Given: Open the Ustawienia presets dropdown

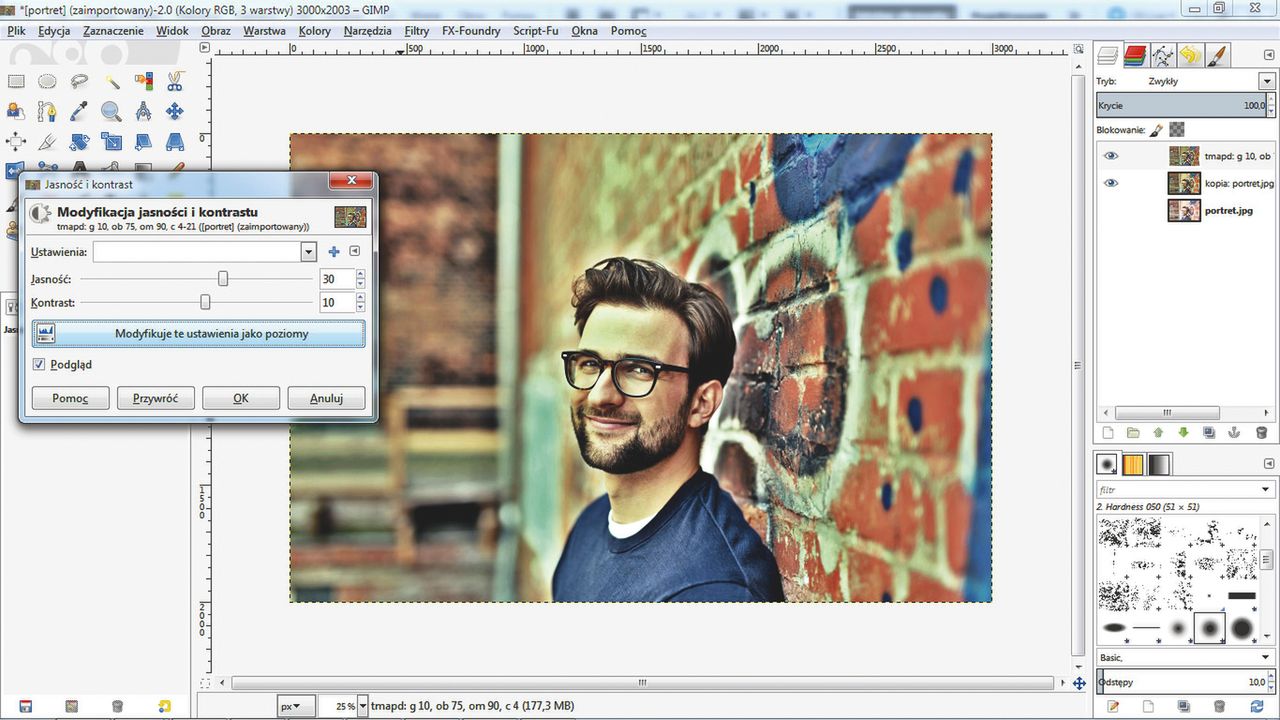Looking at the screenshot, I should pyautogui.click(x=308, y=252).
